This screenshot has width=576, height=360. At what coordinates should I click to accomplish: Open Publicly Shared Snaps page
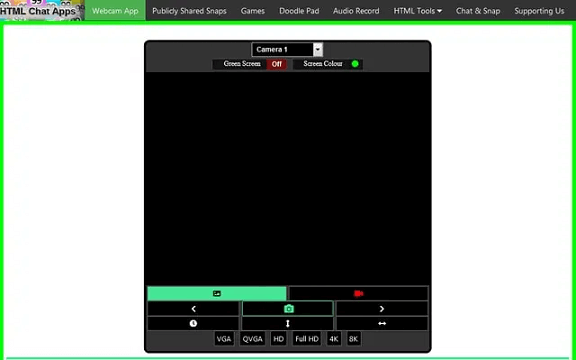click(x=189, y=11)
